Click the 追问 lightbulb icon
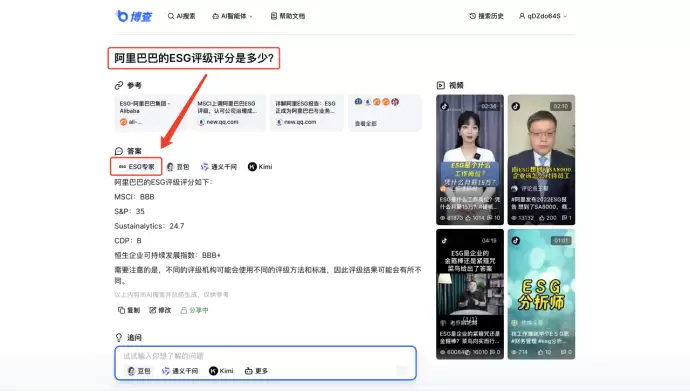 (119, 337)
